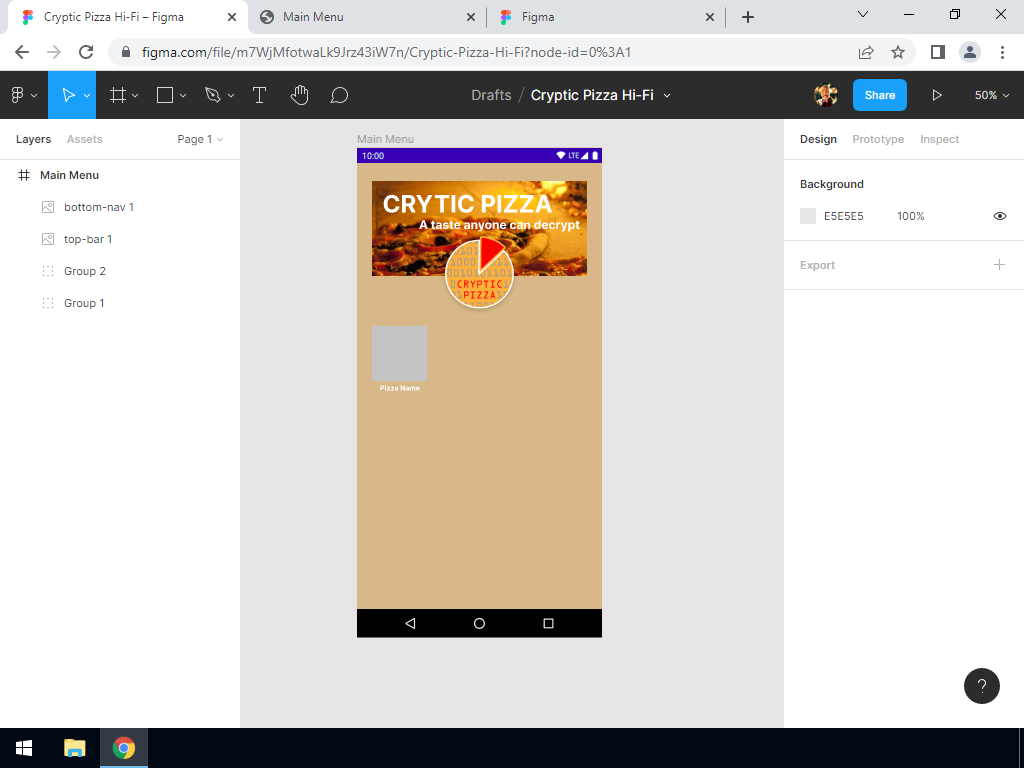The width and height of the screenshot is (1024, 768).
Task: Click the top-bar 1 image icon
Action: [48, 239]
